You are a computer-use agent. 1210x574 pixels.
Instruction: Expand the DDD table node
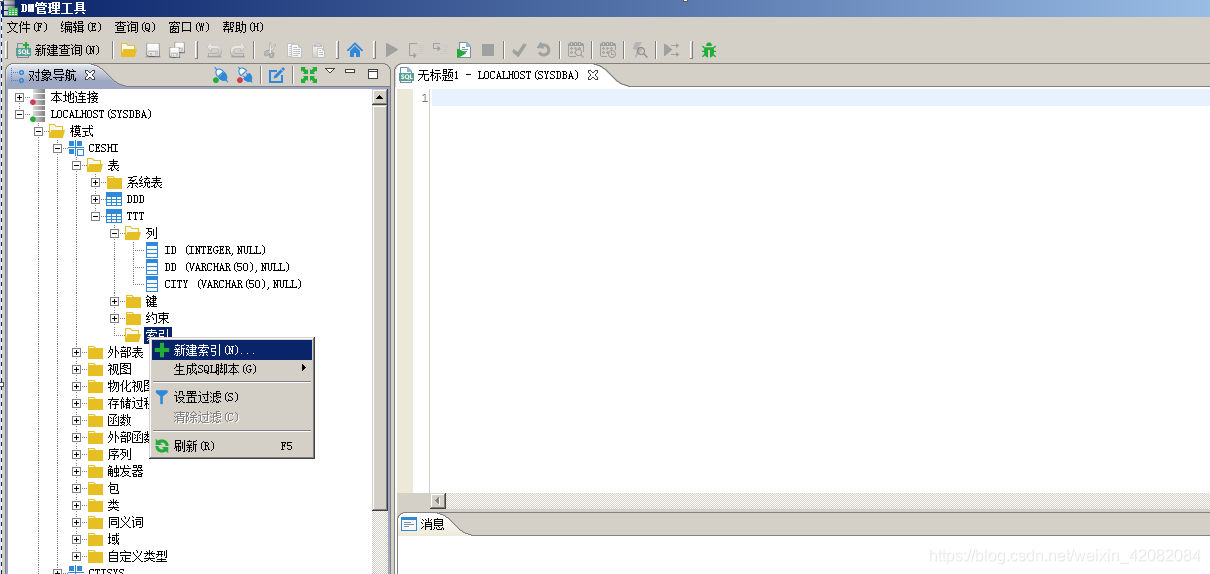coord(96,199)
